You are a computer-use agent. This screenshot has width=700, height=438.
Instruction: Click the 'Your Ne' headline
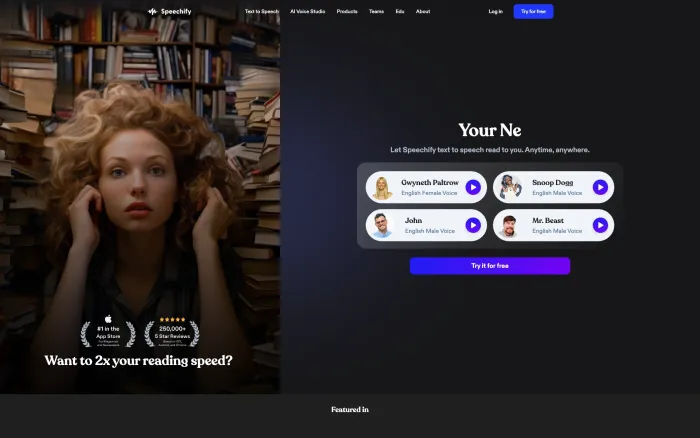[x=490, y=130]
